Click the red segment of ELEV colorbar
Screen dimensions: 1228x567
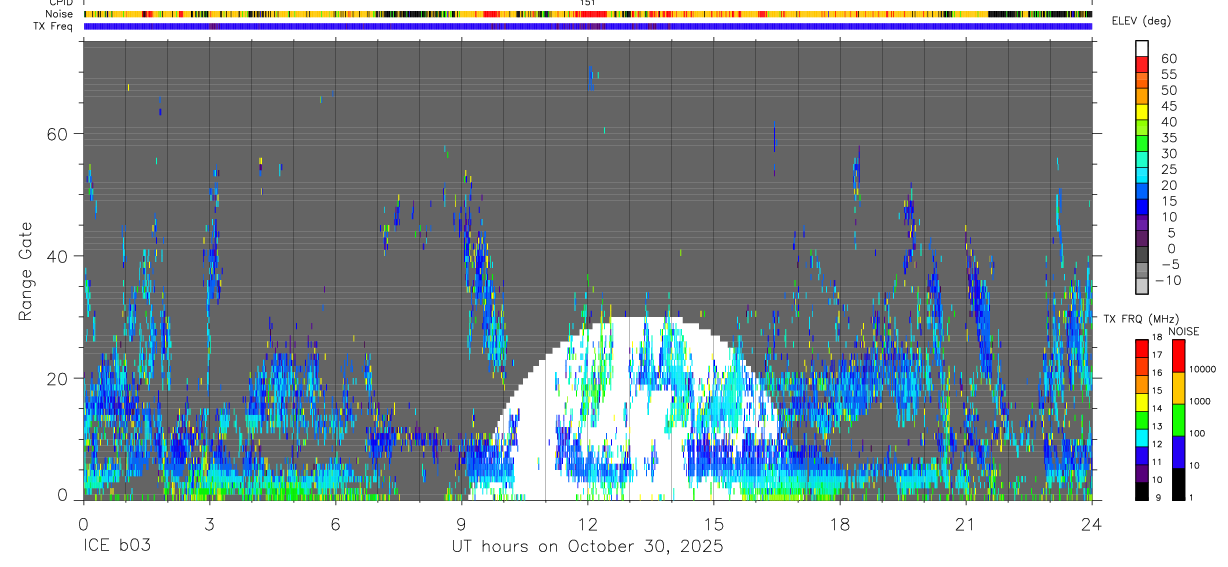click(x=1142, y=64)
